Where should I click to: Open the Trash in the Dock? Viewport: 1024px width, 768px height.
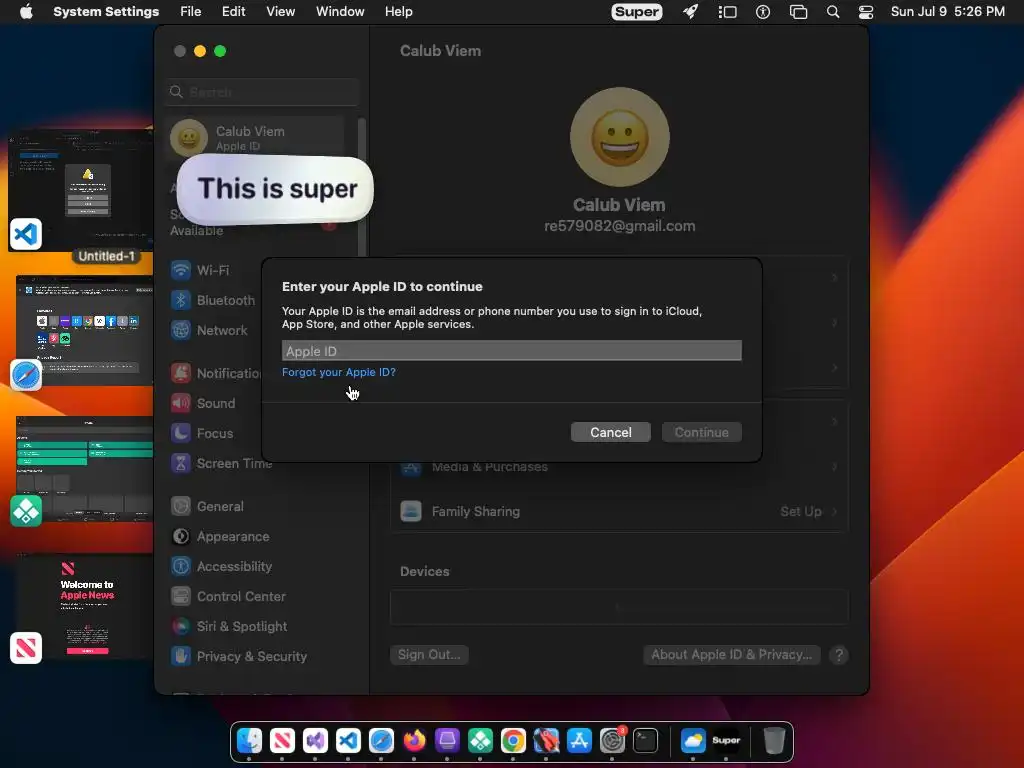pos(774,741)
